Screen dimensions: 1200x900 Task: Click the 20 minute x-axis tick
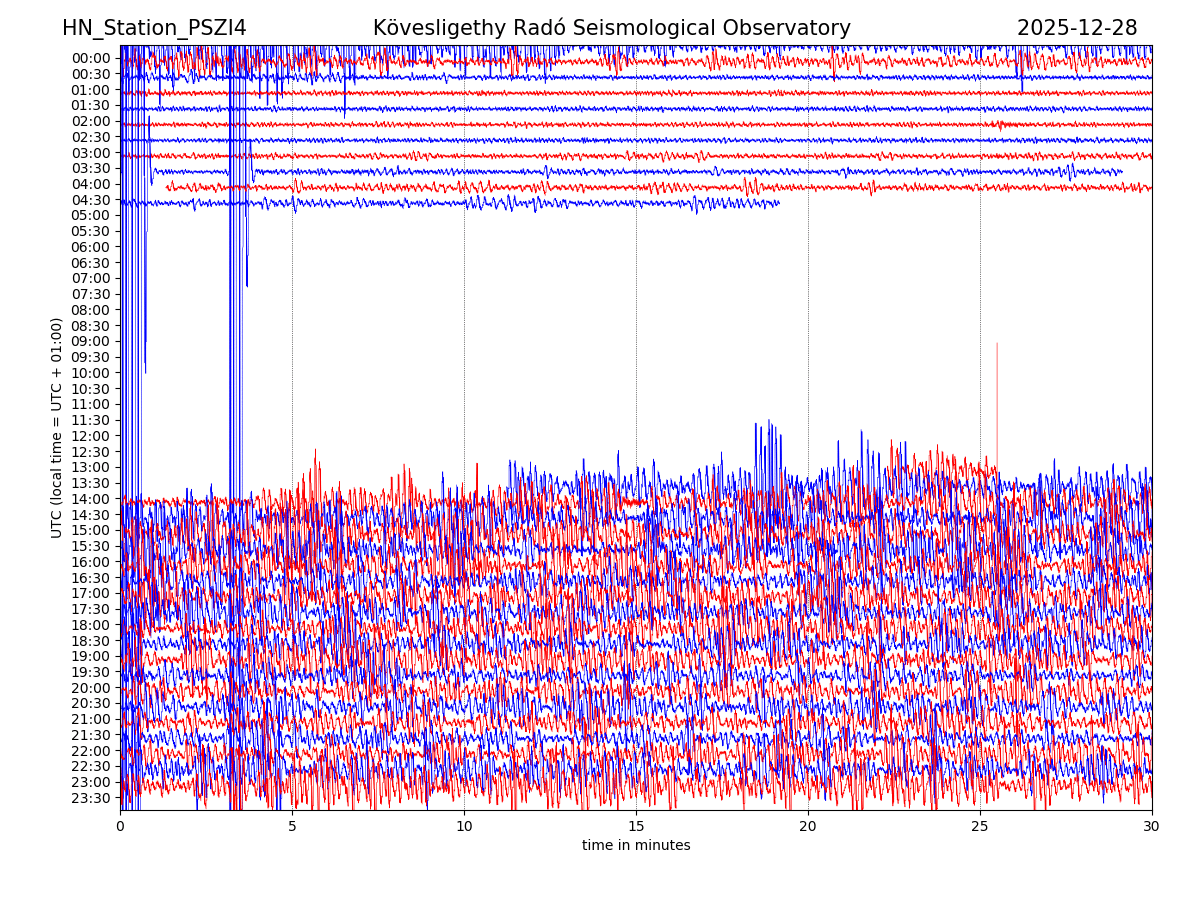(x=808, y=826)
